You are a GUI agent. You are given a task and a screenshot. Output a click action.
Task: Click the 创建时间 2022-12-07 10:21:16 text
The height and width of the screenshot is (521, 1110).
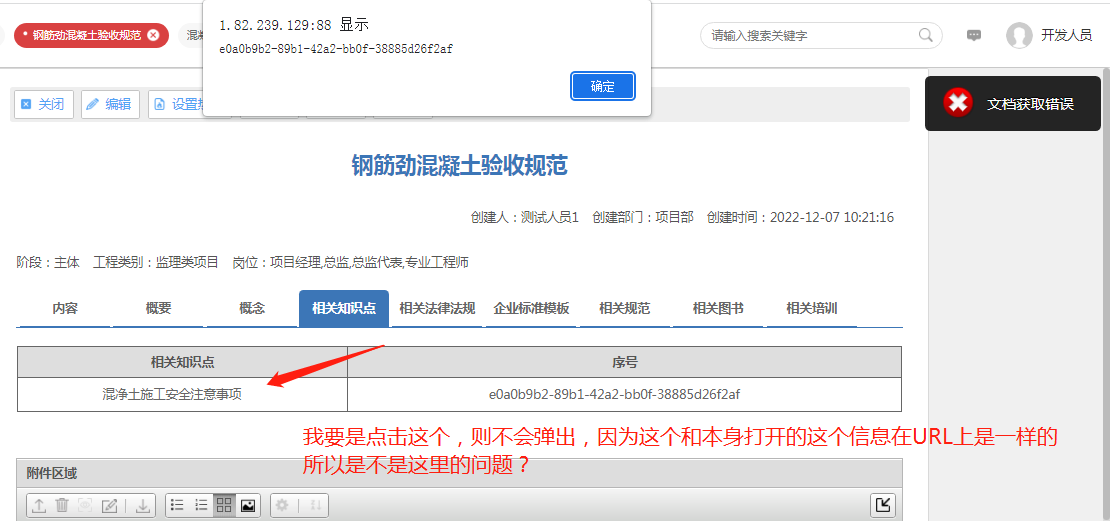pyautogui.click(x=800, y=217)
